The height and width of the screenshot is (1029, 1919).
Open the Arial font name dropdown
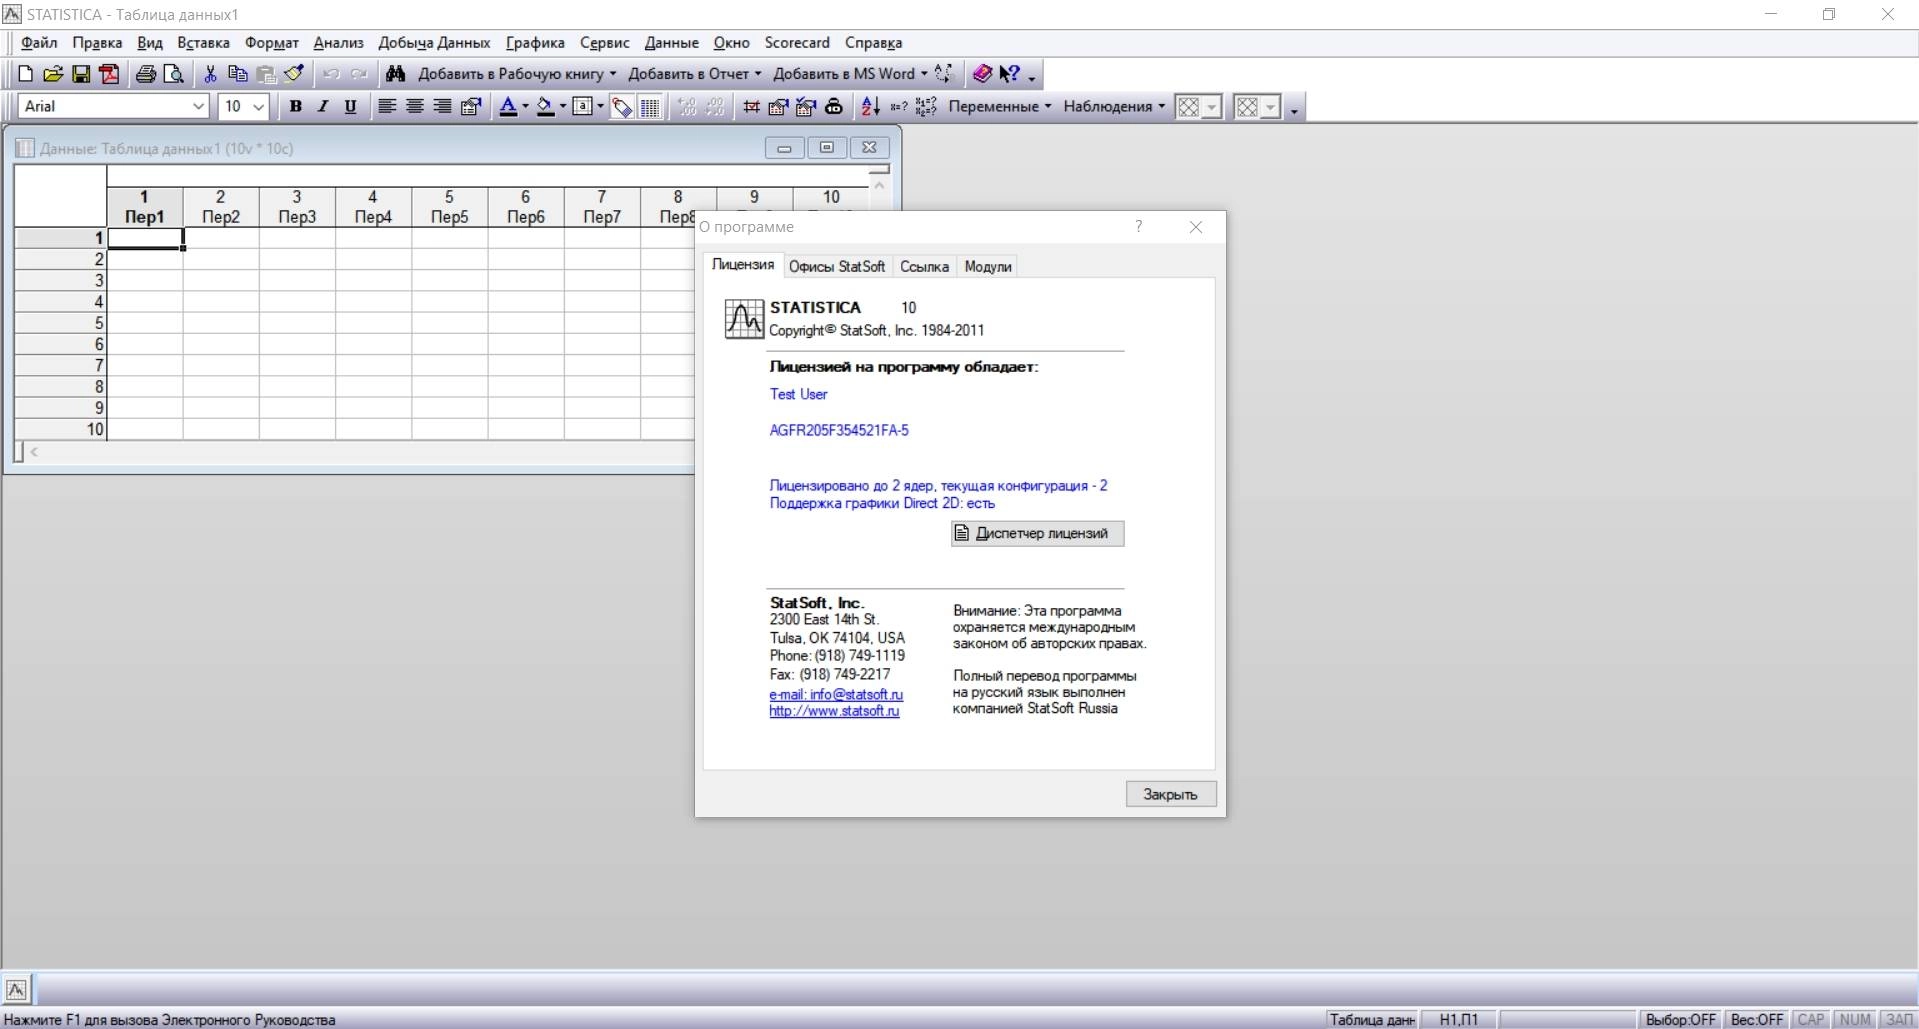pos(198,106)
